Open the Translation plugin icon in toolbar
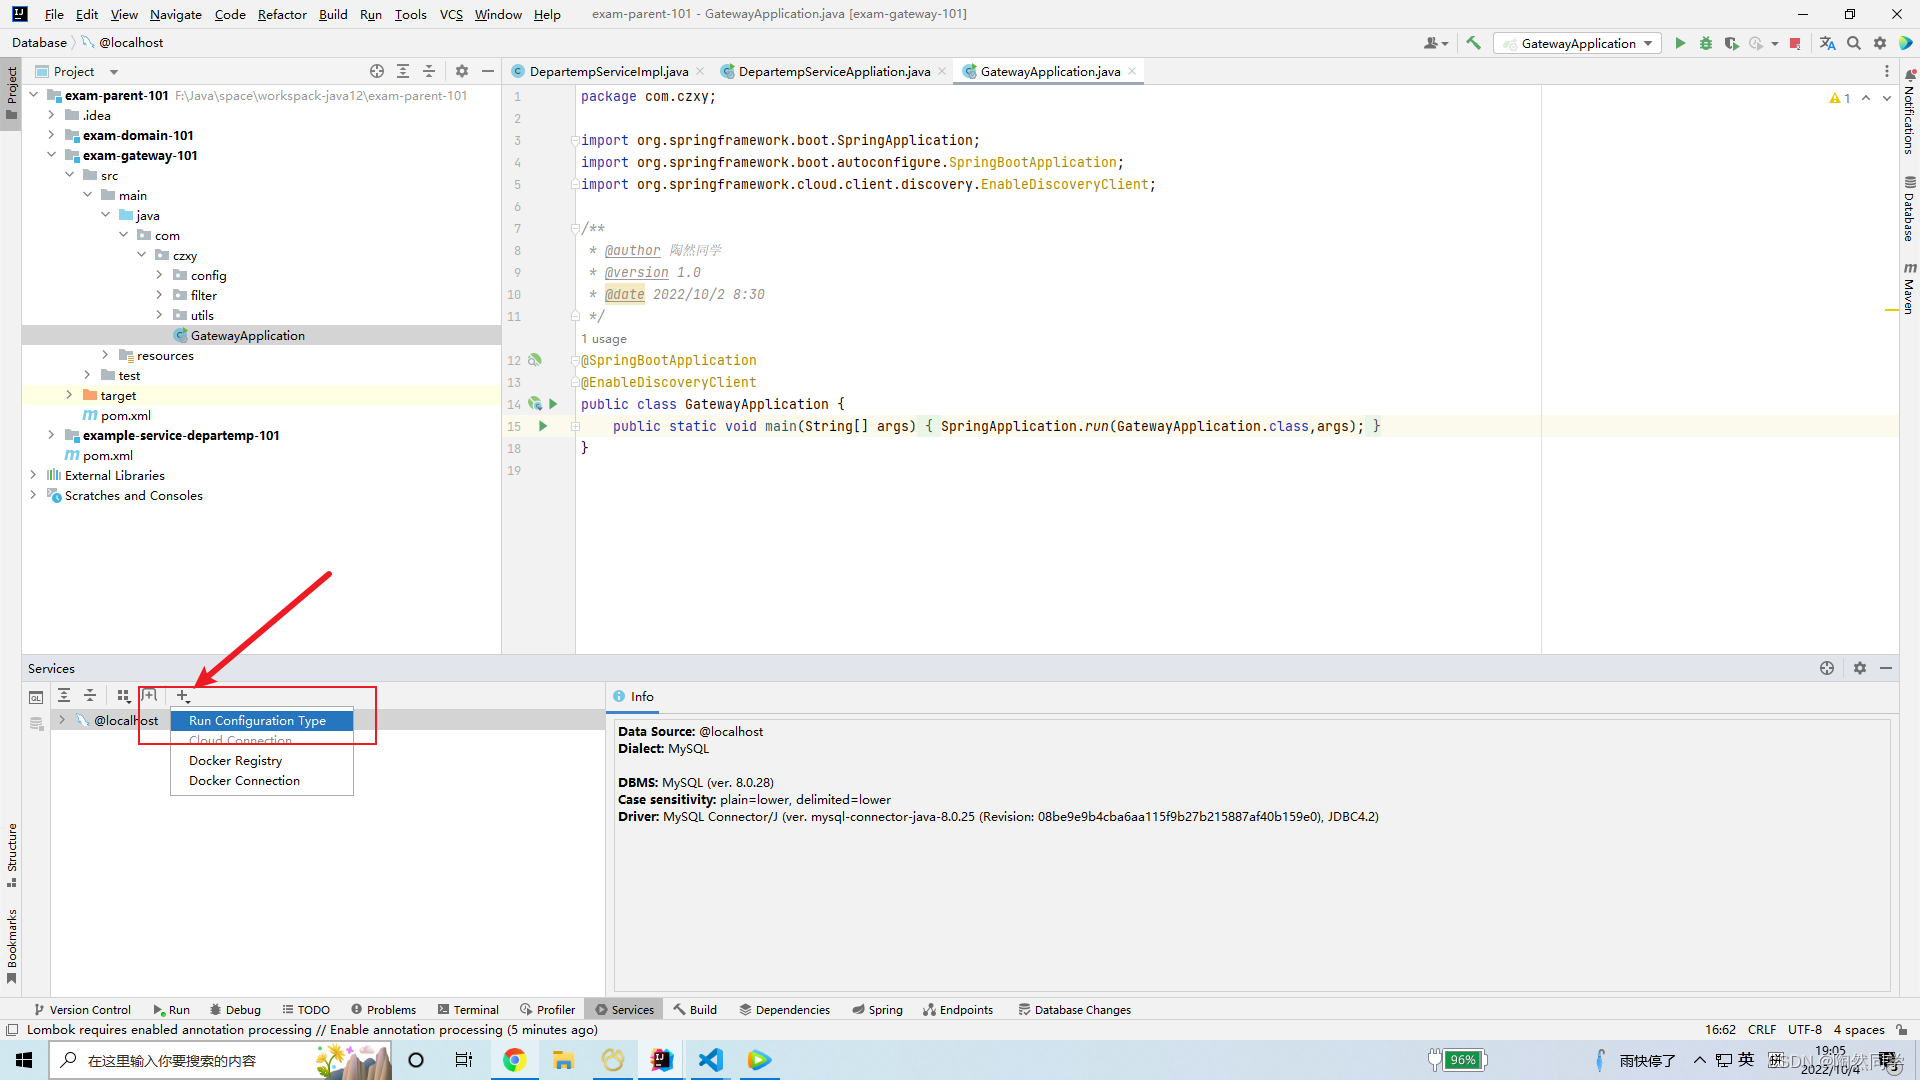 coord(1828,43)
